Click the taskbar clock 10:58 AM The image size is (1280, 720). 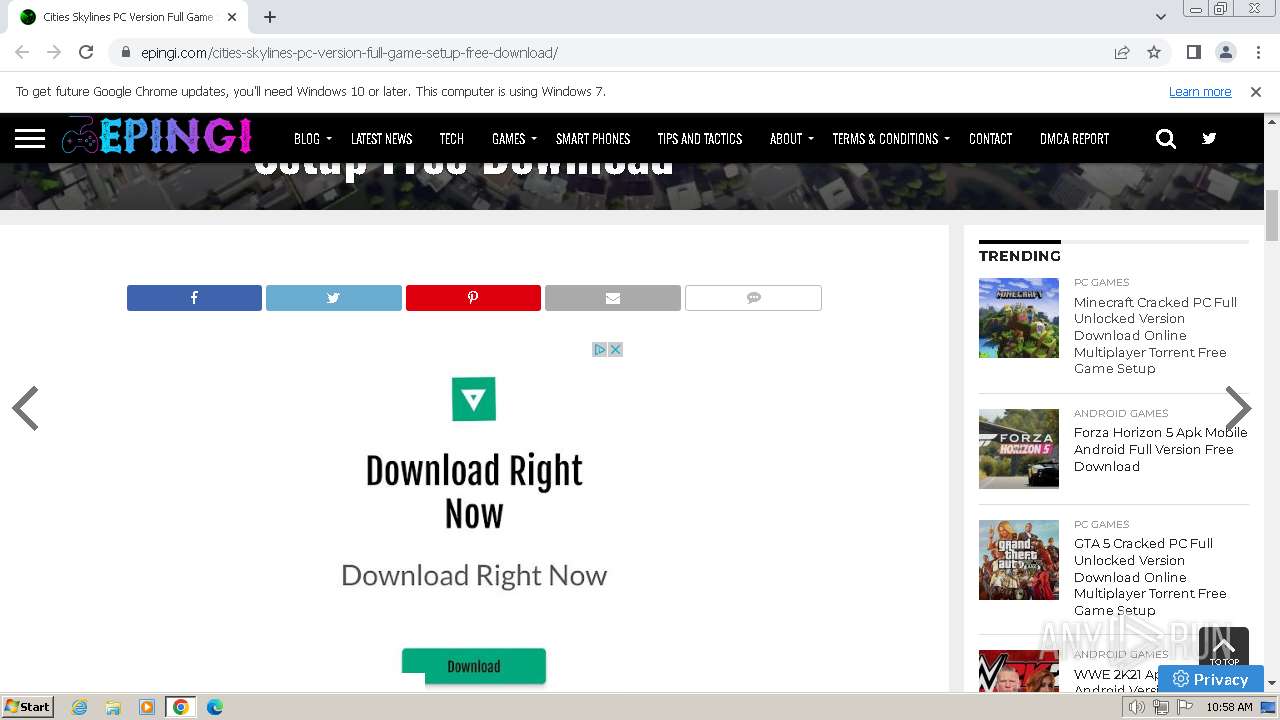[x=1229, y=707]
